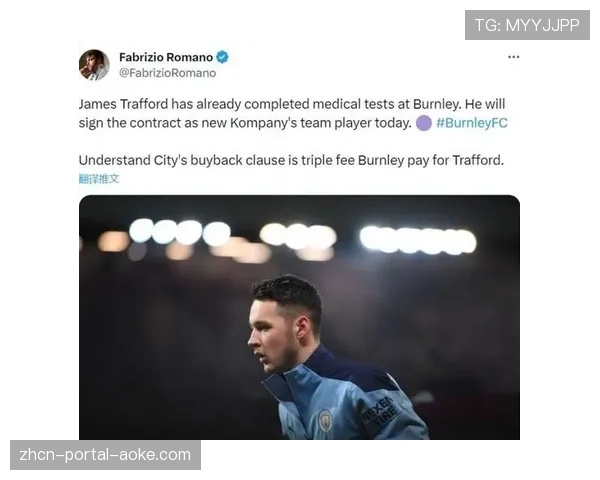Open the #BurnleyFC hashtag
600x480 pixels.
471,123
